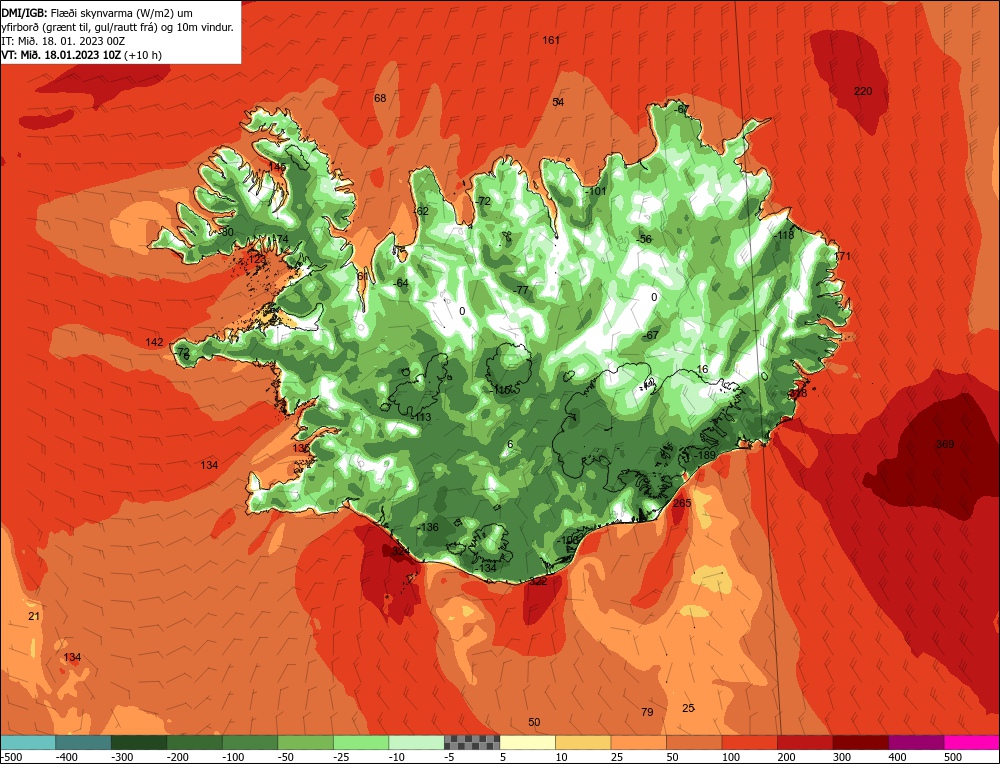Click the value -113 in west-central Iceland

click(421, 417)
